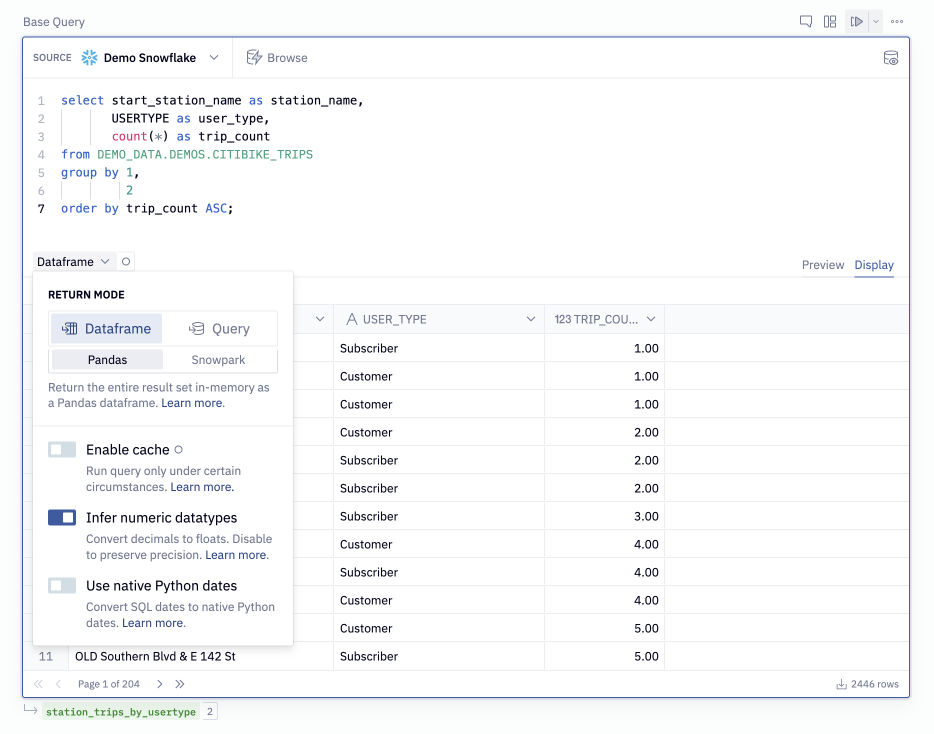934x734 pixels.
Task: Toggle the Enable cache switch
Action: 62,450
